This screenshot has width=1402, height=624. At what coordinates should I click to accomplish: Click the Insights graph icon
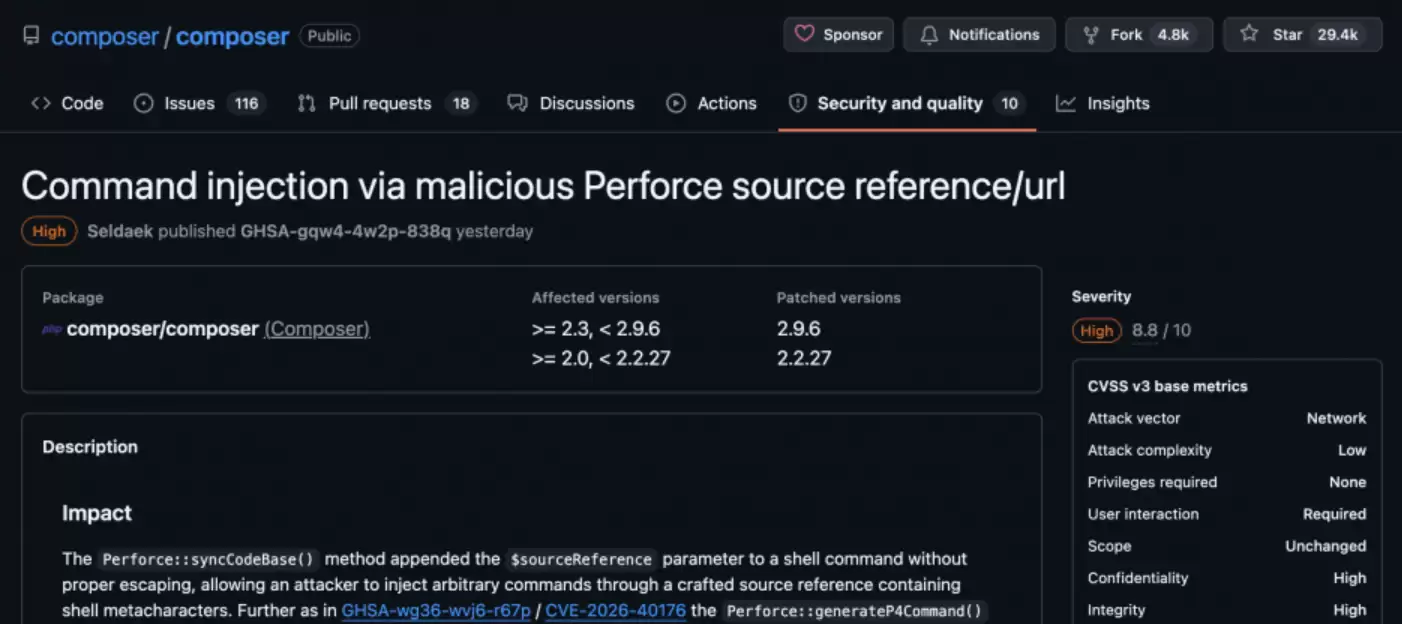point(1066,103)
